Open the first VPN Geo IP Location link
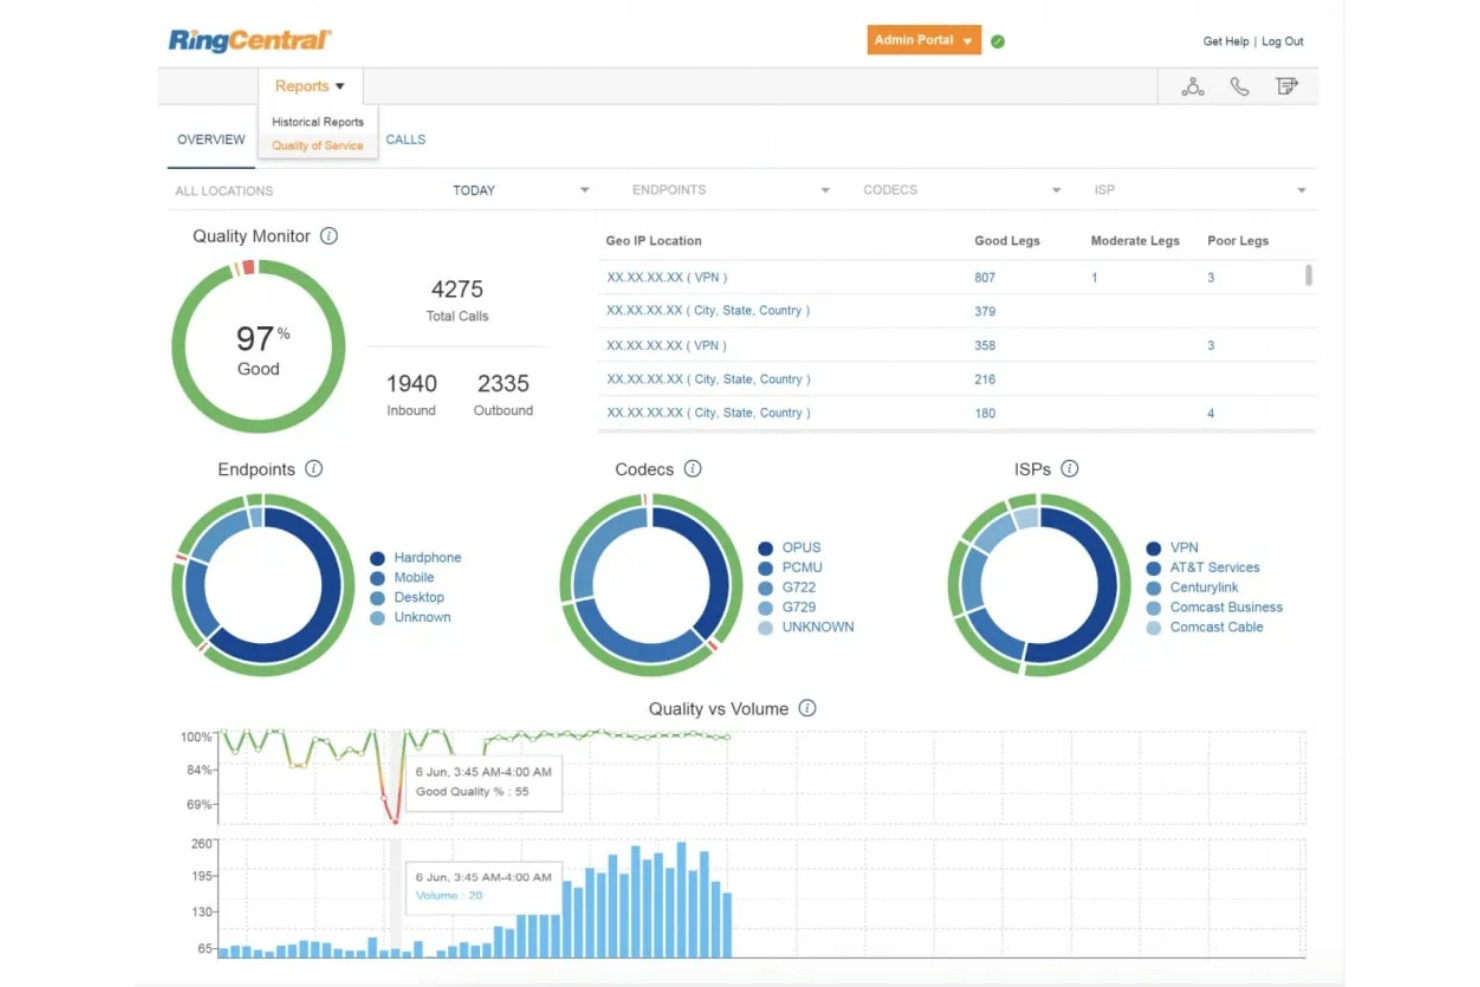 [x=667, y=277]
